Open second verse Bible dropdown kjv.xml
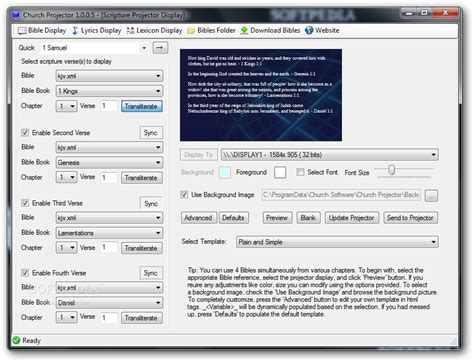This screenshot has width=474, height=362. [109, 147]
